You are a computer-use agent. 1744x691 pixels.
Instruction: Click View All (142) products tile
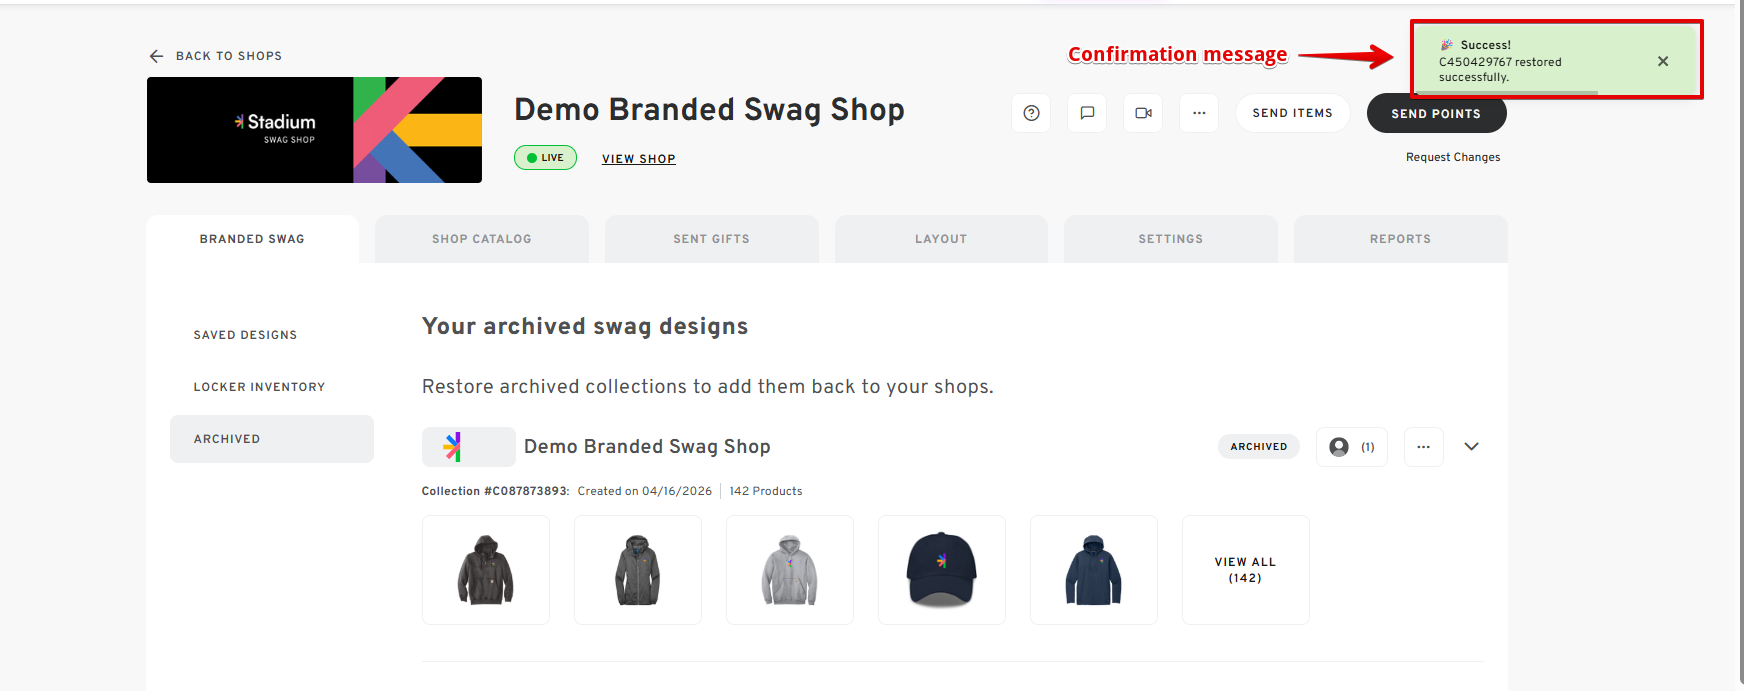click(x=1245, y=570)
